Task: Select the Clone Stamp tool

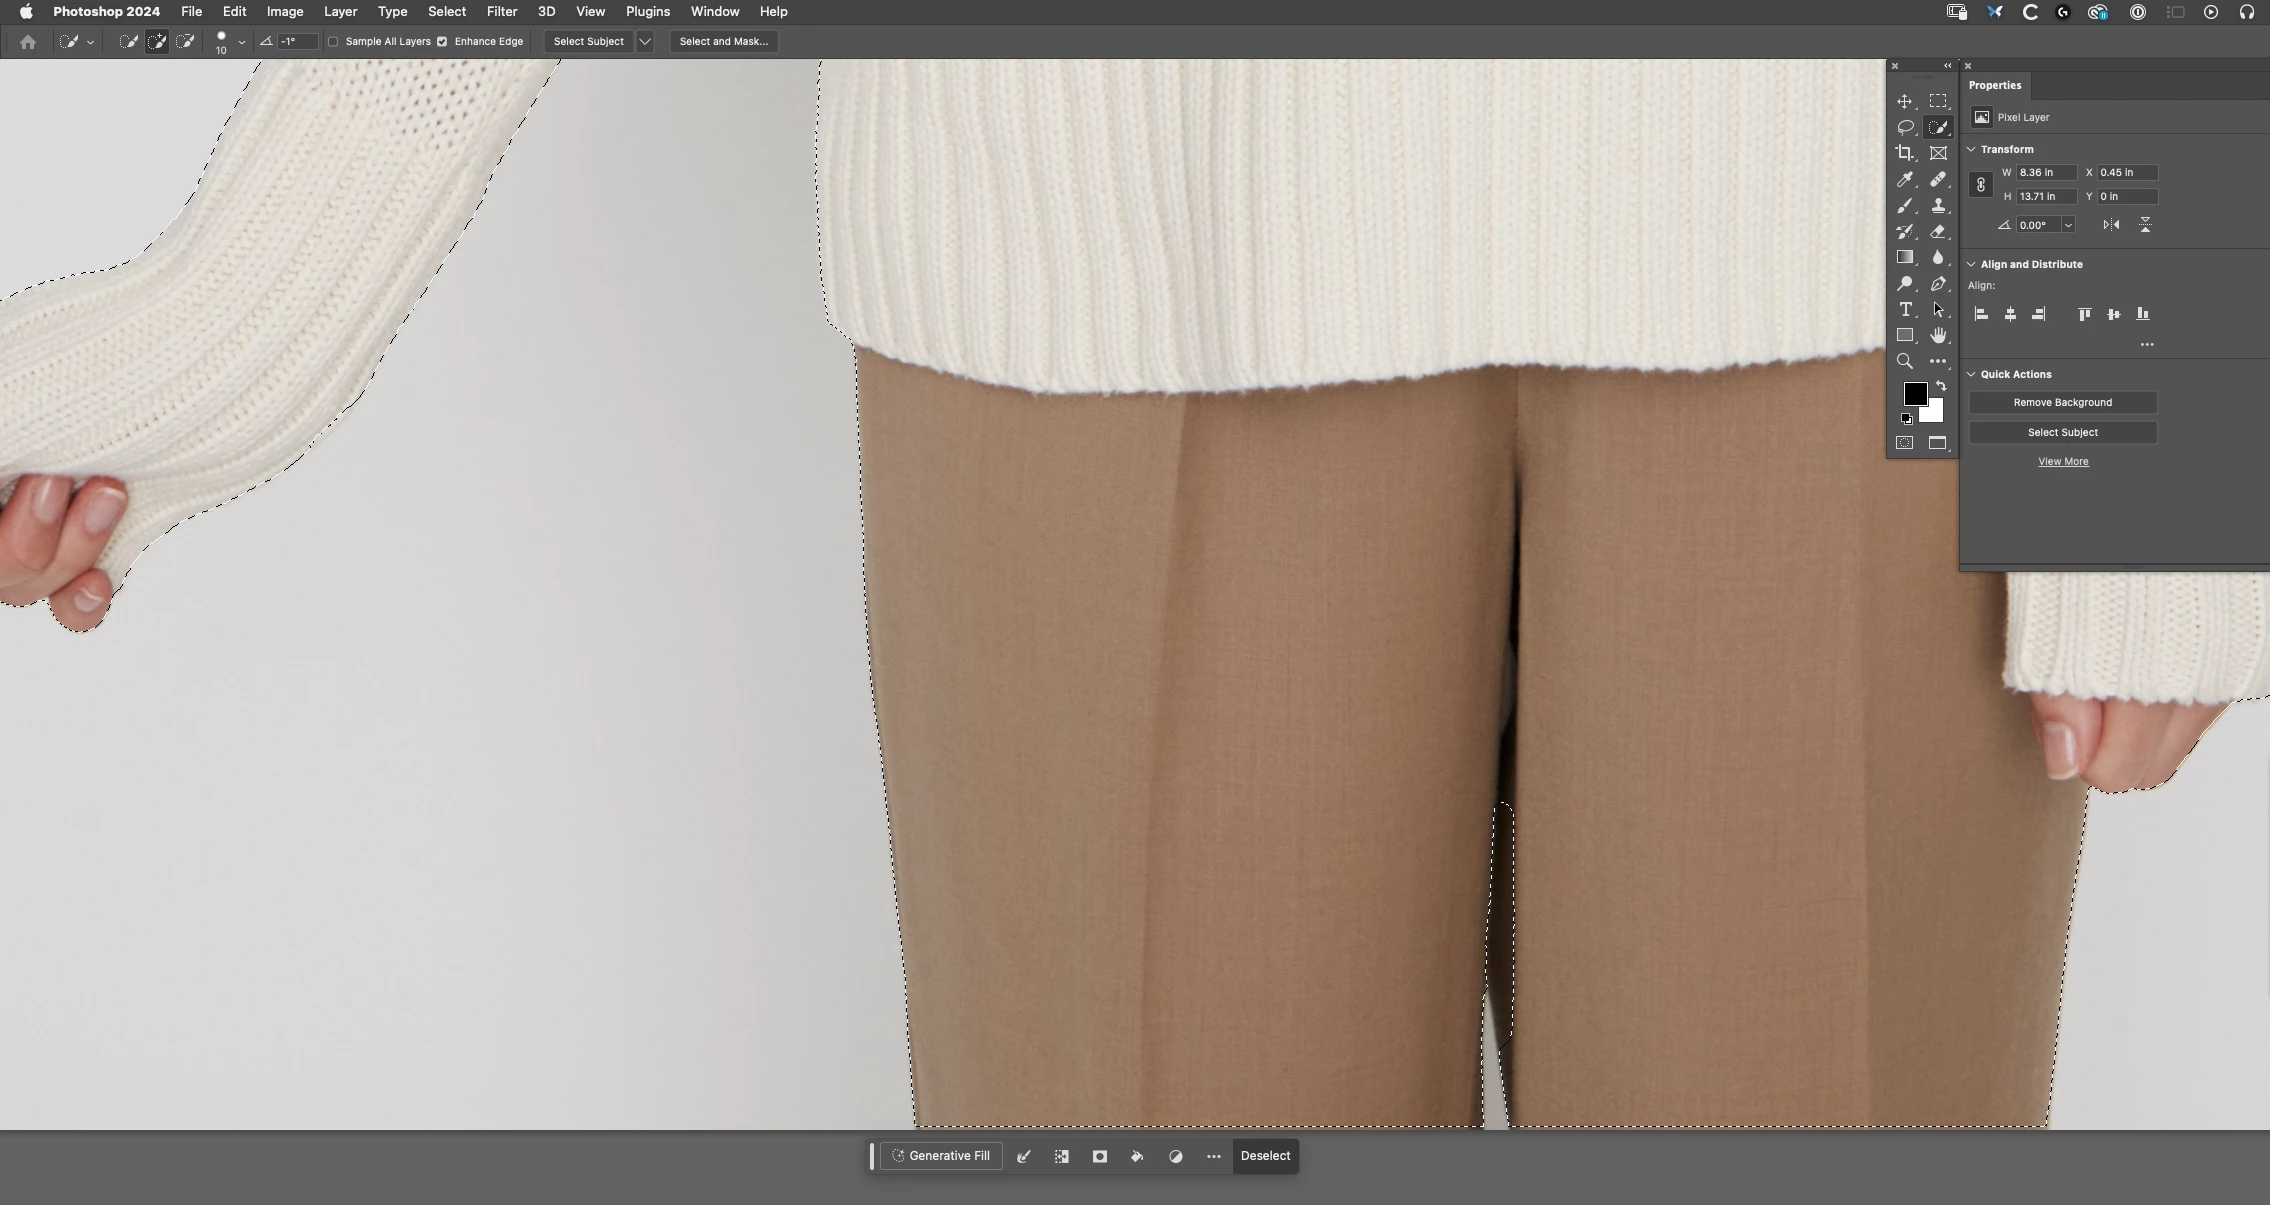Action: 1938,206
